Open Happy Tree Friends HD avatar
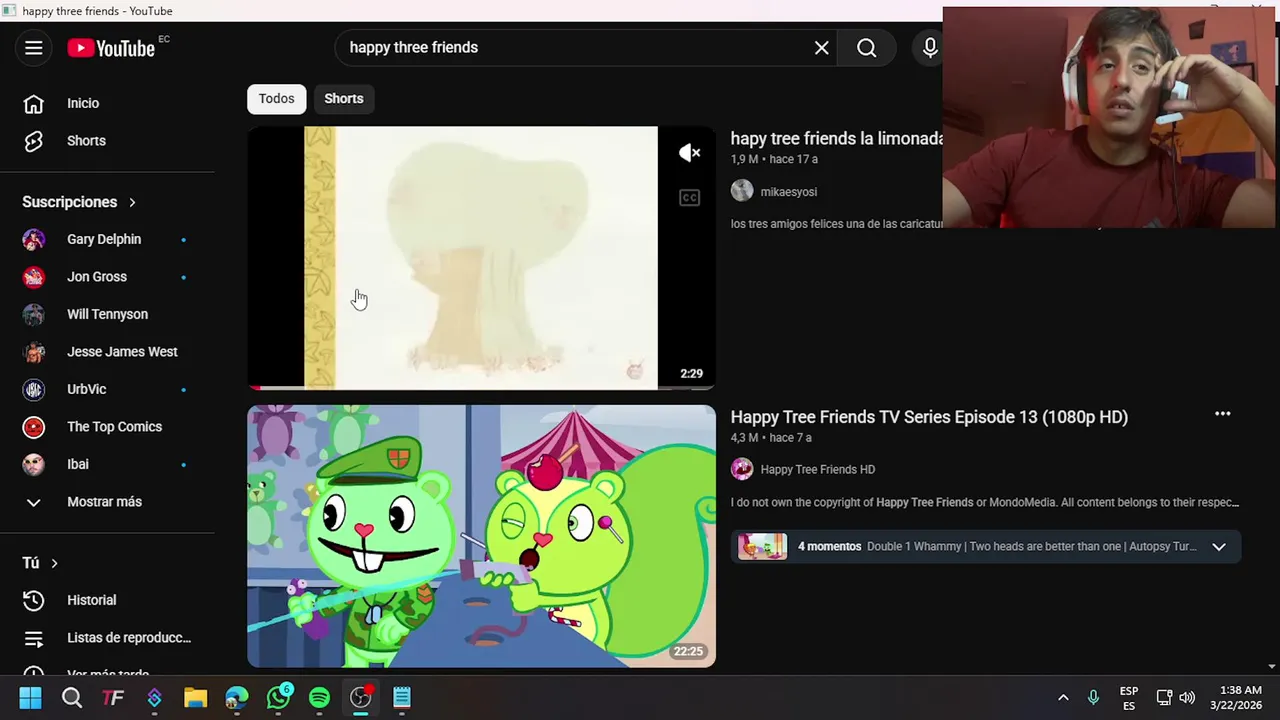This screenshot has width=1280, height=720. pyautogui.click(x=742, y=469)
